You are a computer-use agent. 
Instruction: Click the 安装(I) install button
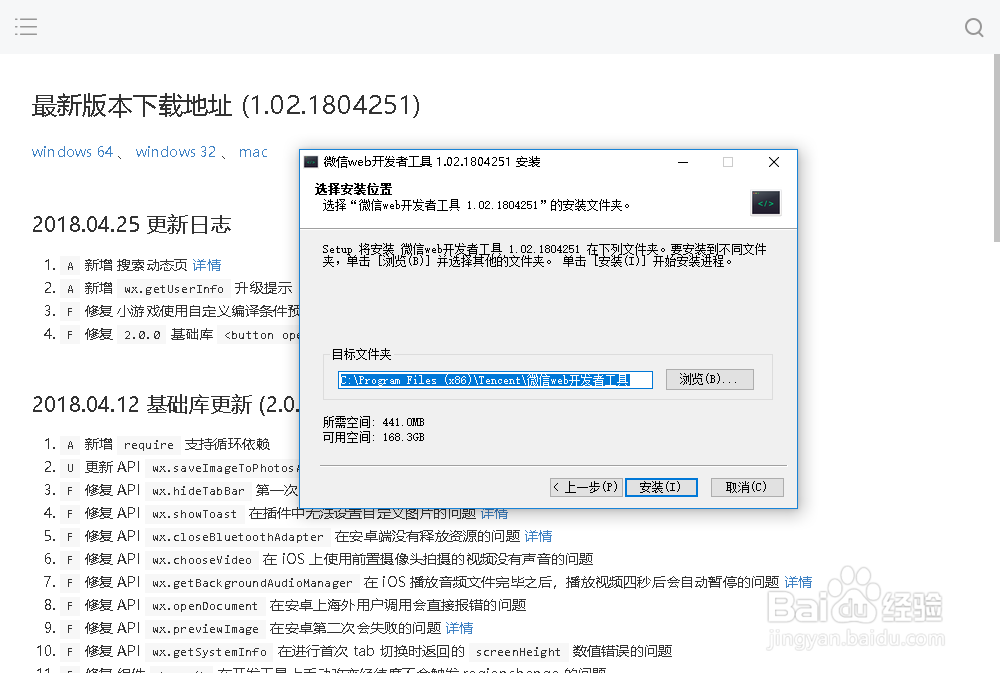point(661,487)
